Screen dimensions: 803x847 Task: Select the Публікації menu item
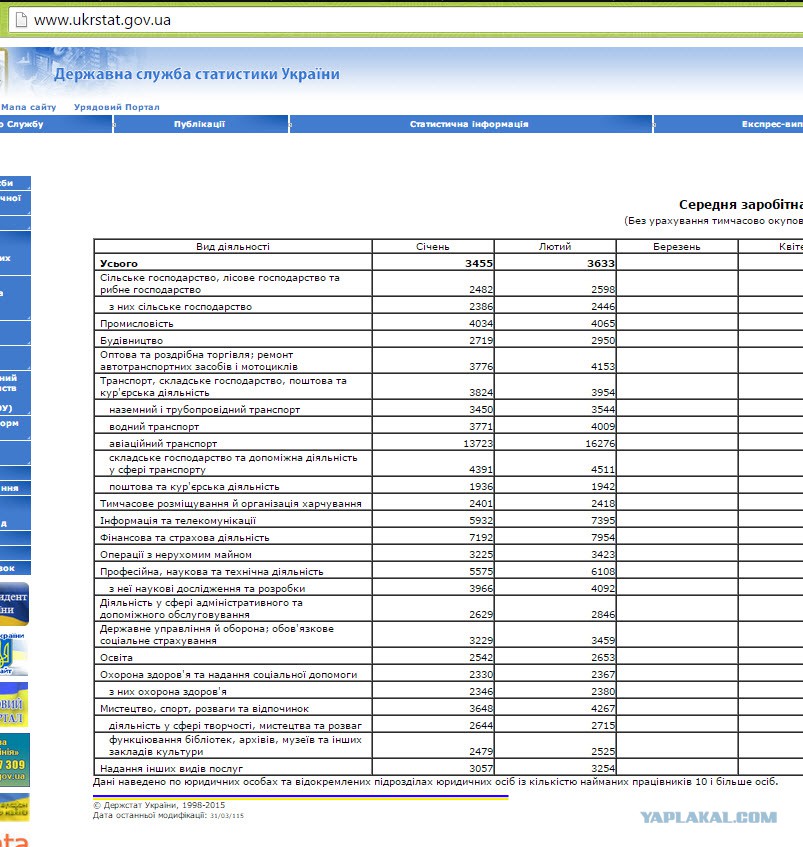pos(200,124)
